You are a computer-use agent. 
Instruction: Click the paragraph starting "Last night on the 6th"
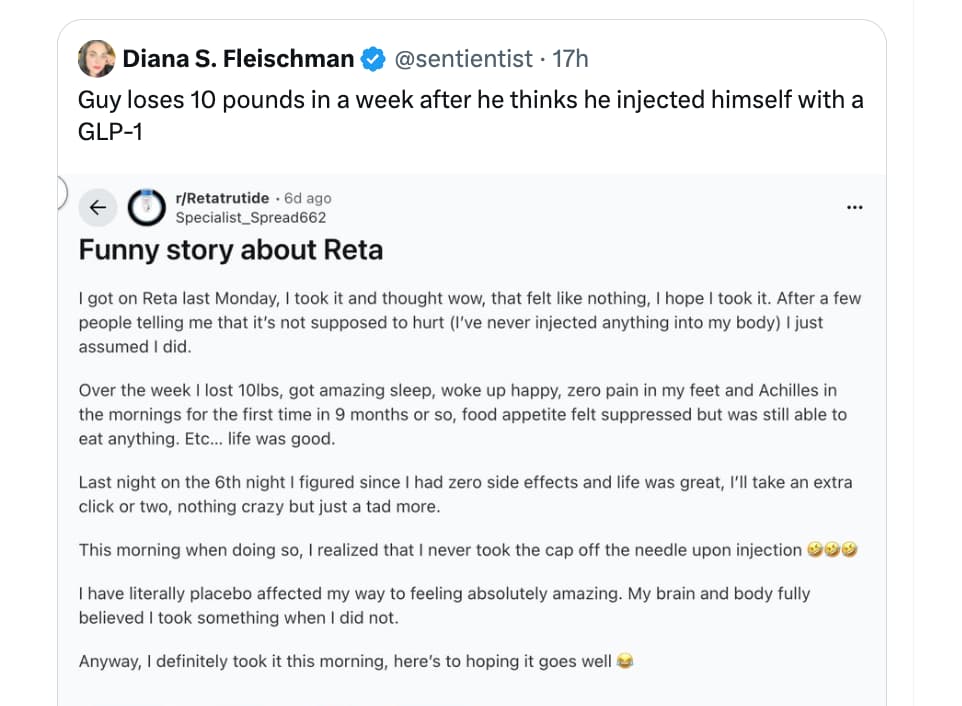point(465,494)
